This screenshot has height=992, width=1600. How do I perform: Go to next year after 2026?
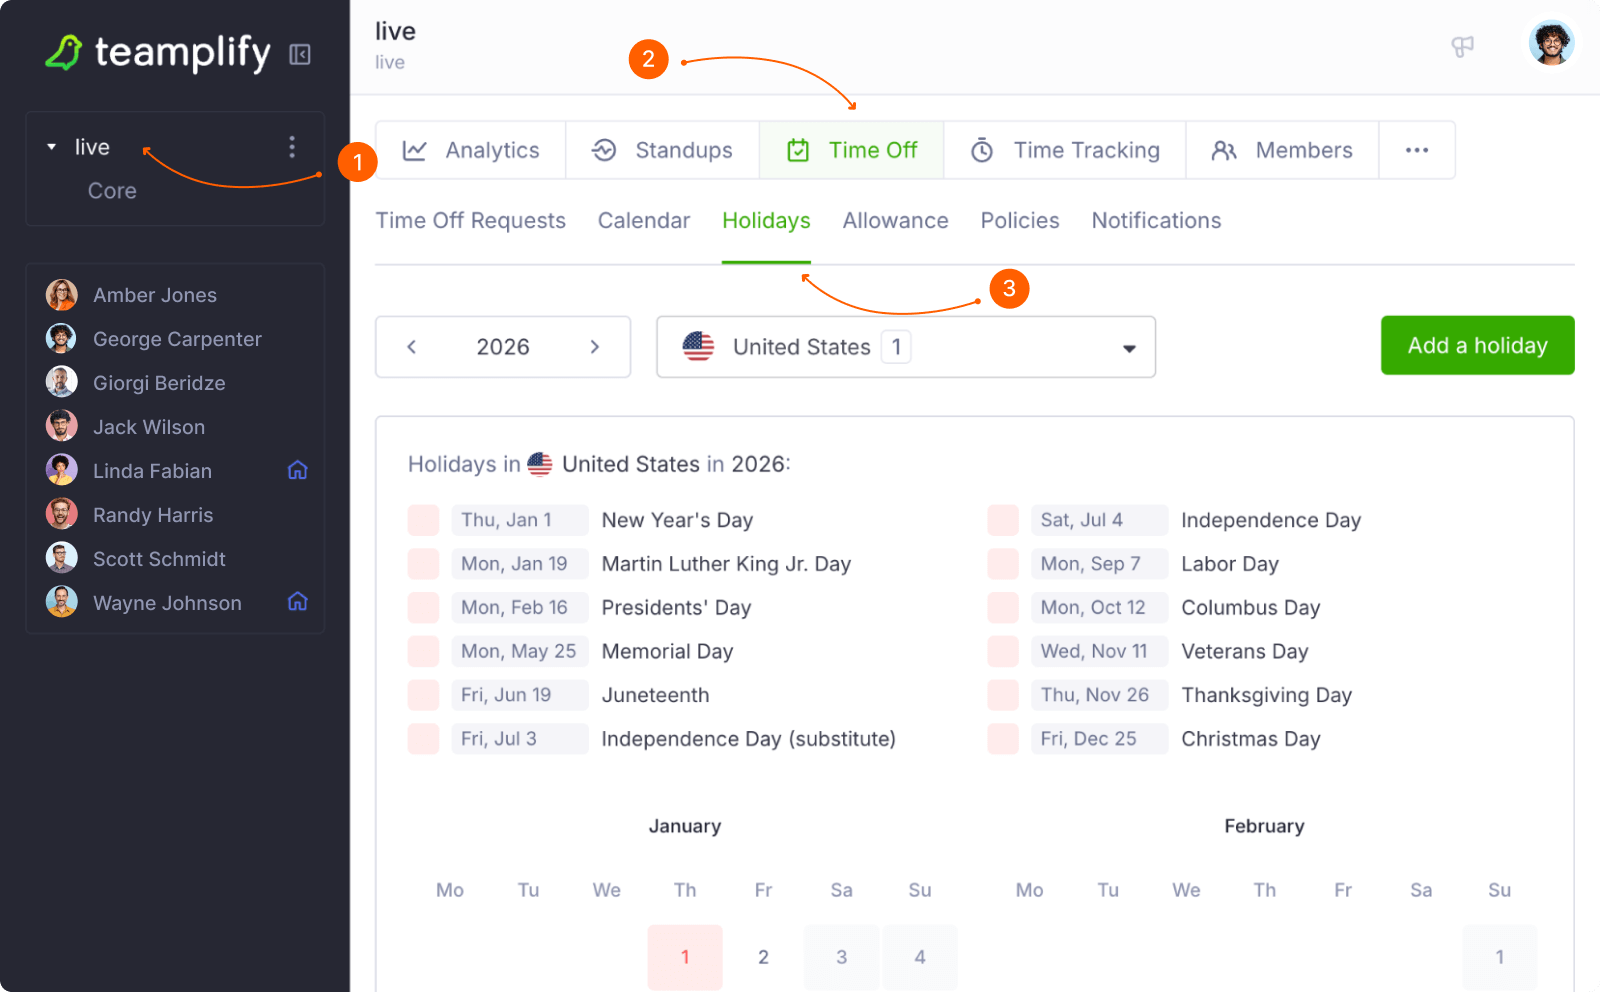point(595,347)
